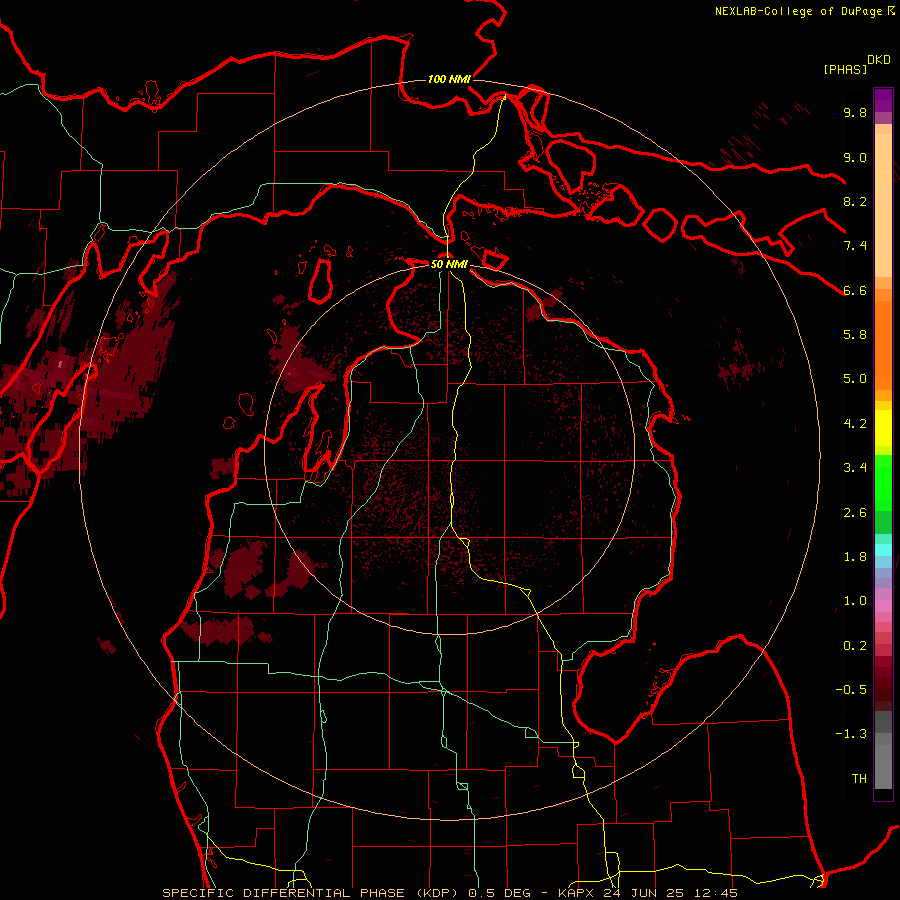This screenshot has height=900, width=900.
Task: Click the 0.2 scale value
Action: coord(855,646)
